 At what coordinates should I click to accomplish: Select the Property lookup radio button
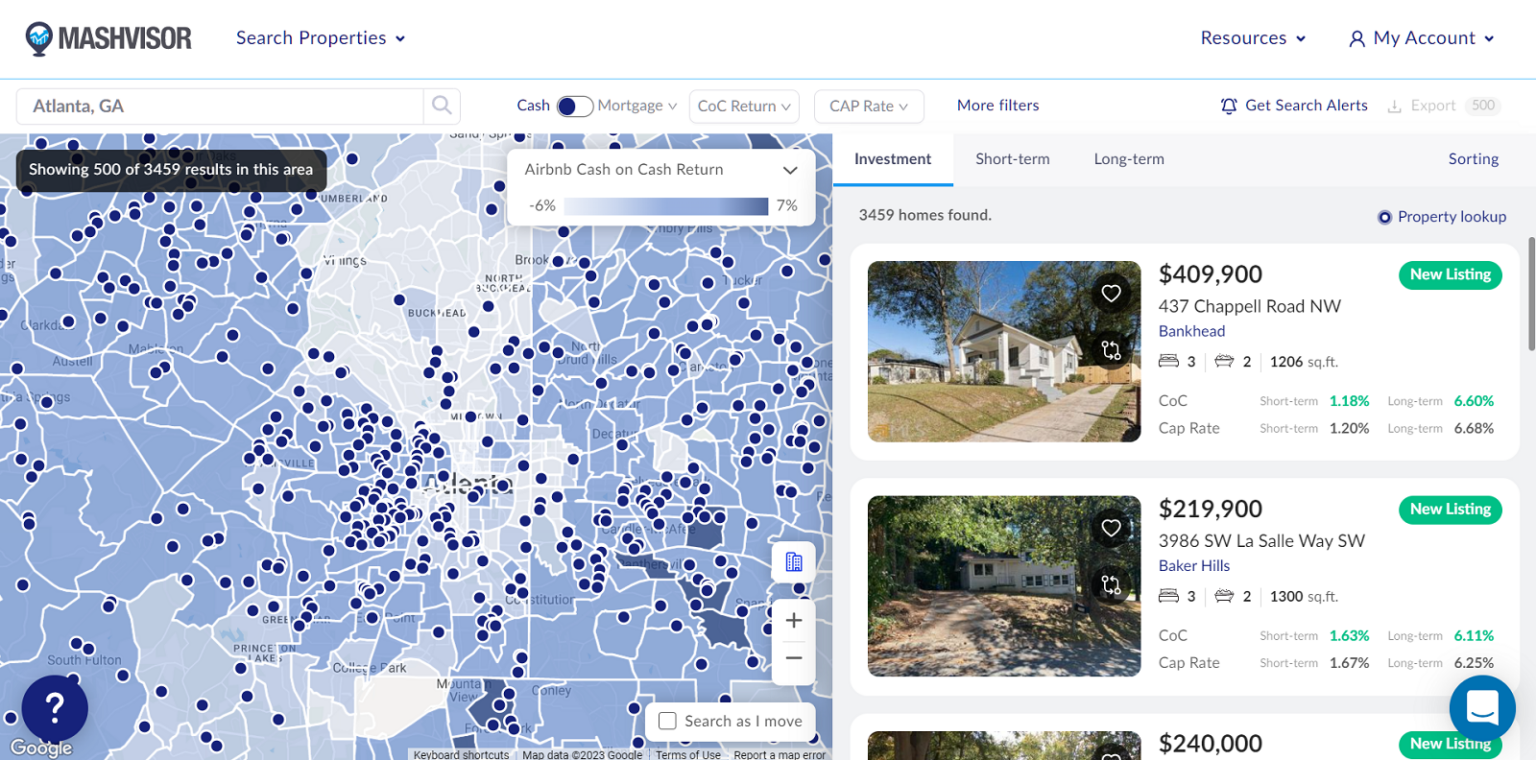point(1384,216)
